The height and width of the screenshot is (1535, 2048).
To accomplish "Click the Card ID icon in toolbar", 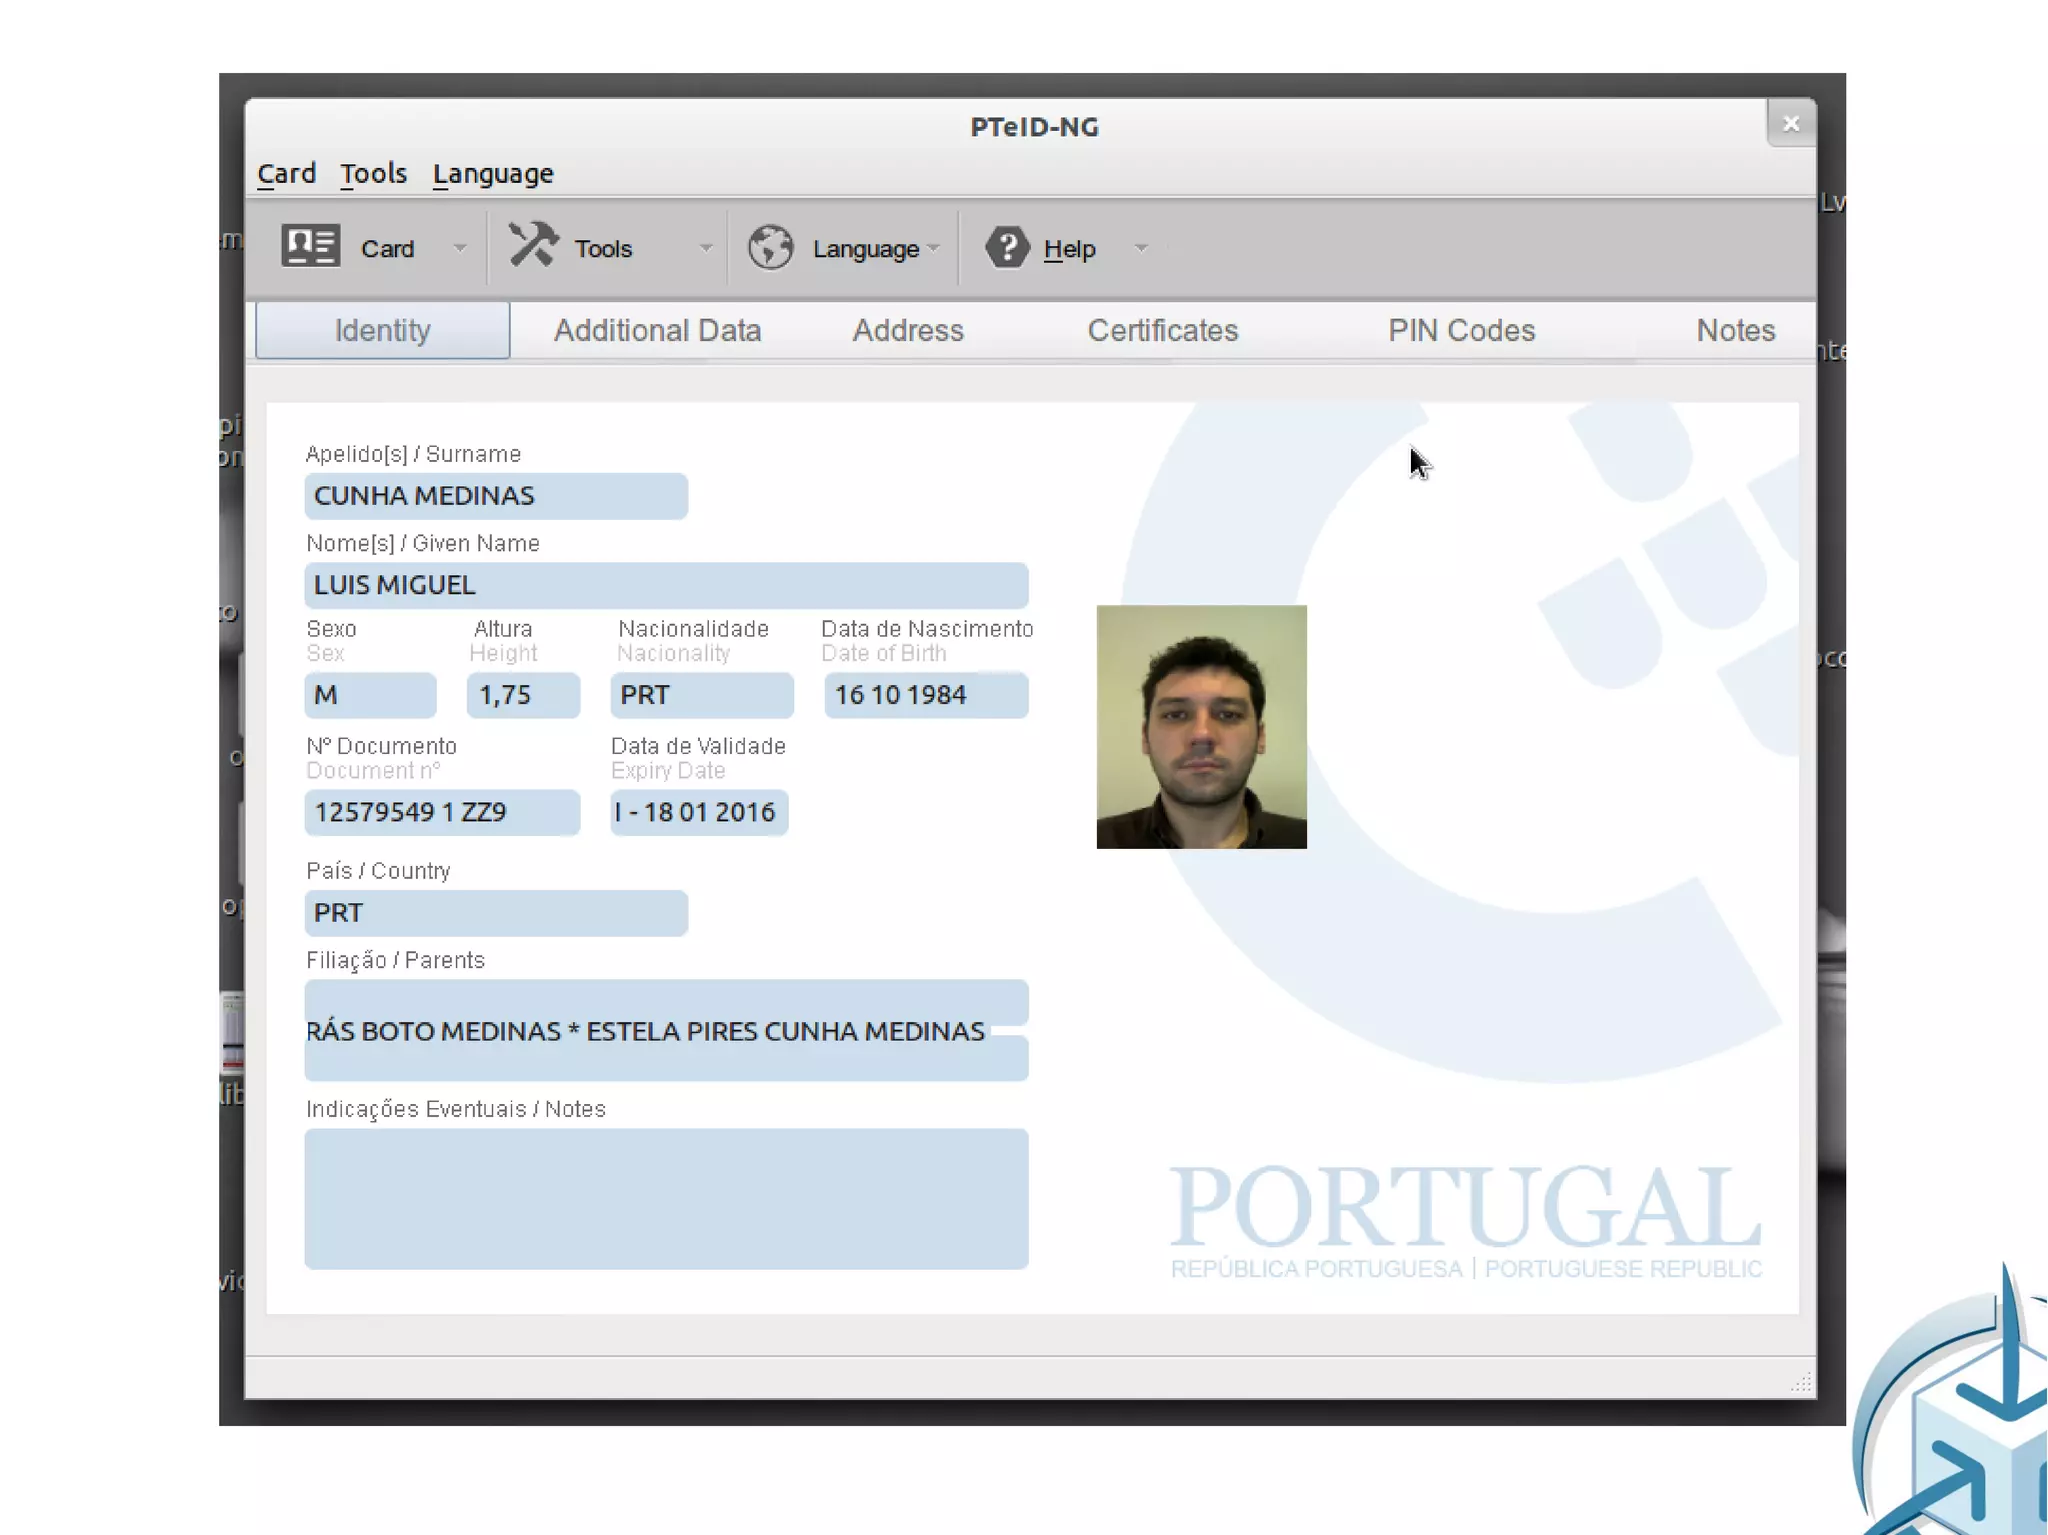I will coord(310,246).
